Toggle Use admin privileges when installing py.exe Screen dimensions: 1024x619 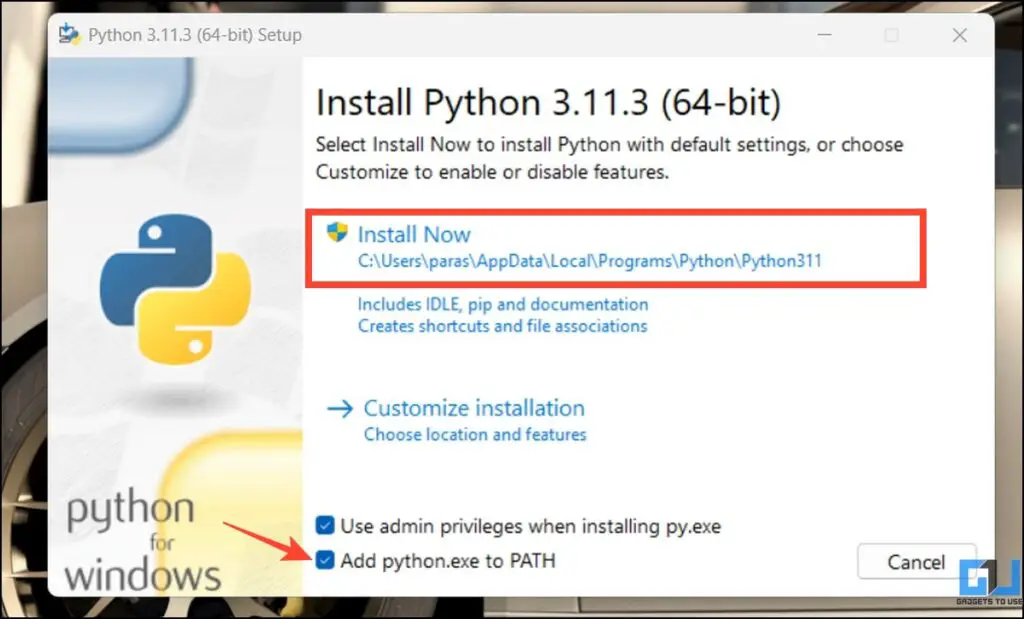pyautogui.click(x=325, y=525)
